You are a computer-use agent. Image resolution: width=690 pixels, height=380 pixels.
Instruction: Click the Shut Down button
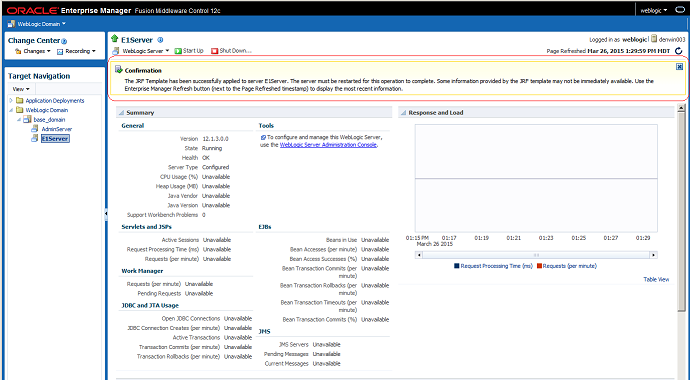click(x=231, y=51)
